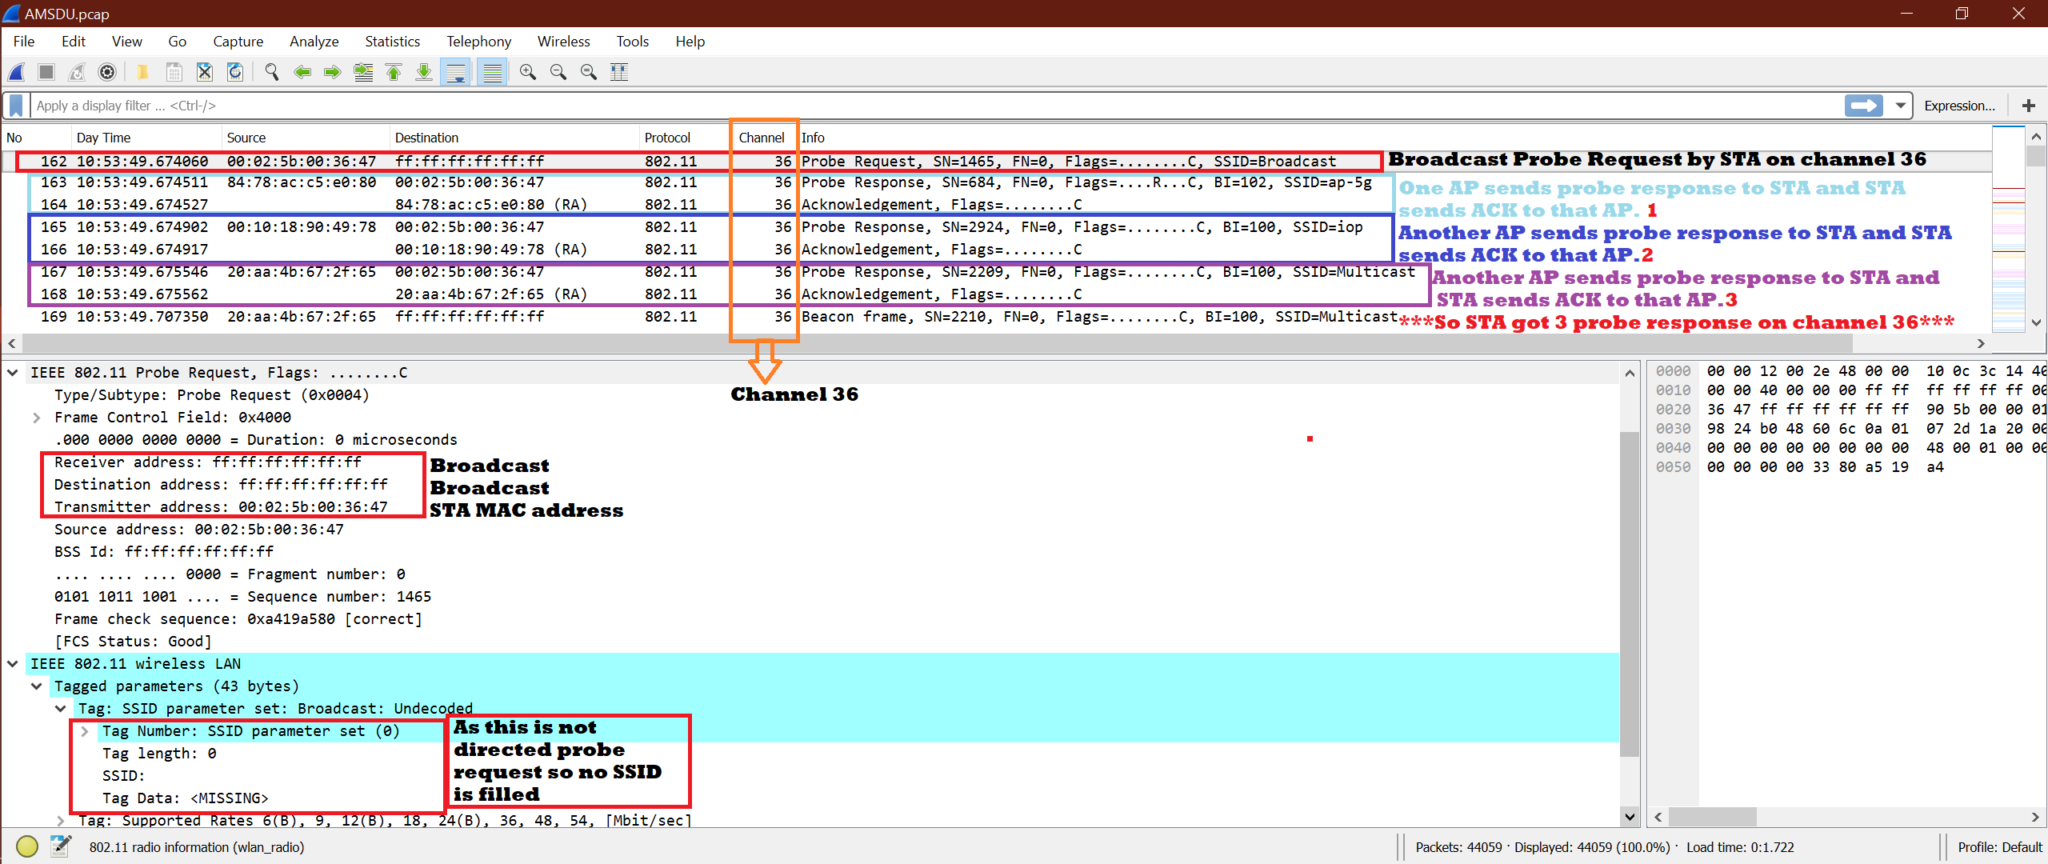Screen dimensions: 2048x864
Task: Open the Tools menu
Action: click(632, 41)
